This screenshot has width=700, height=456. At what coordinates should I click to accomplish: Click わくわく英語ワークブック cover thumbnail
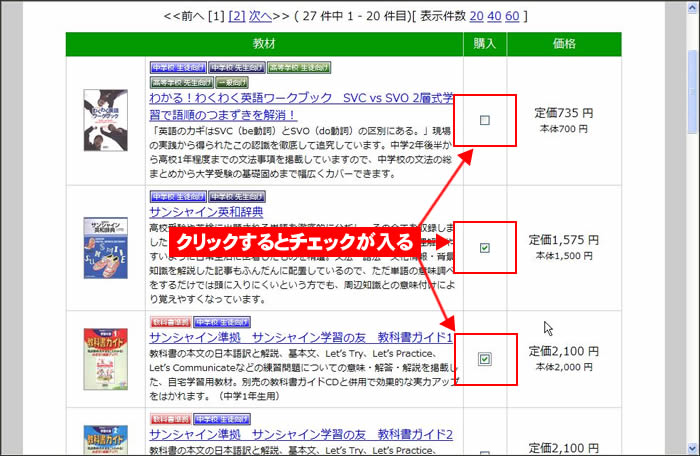106,120
